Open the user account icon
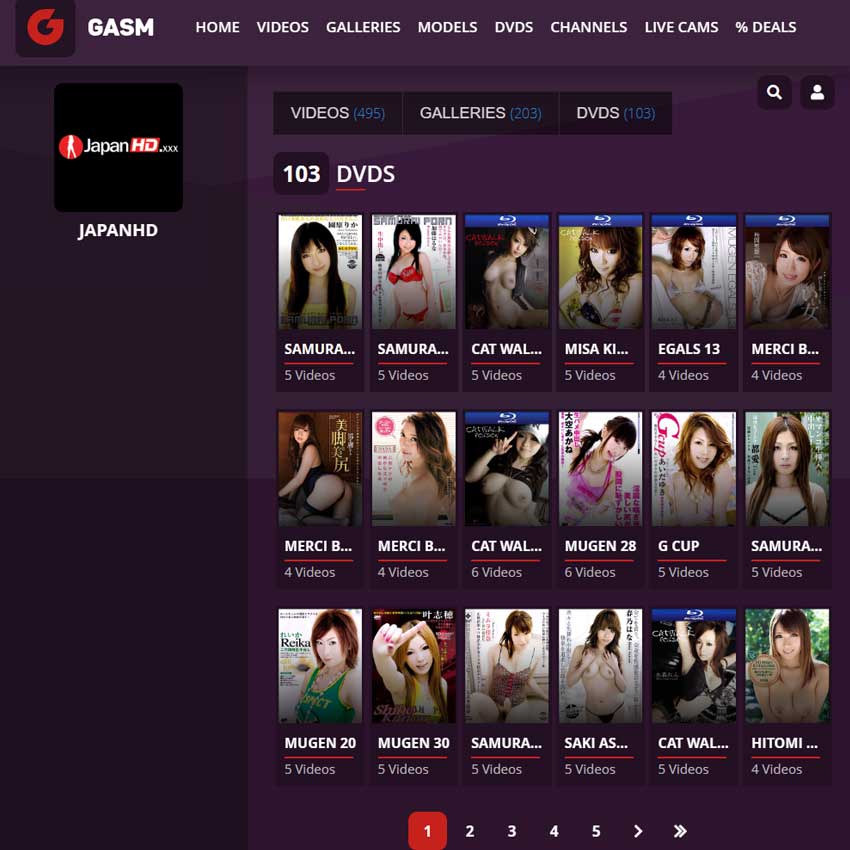Viewport: 850px width, 850px height. coord(817,92)
